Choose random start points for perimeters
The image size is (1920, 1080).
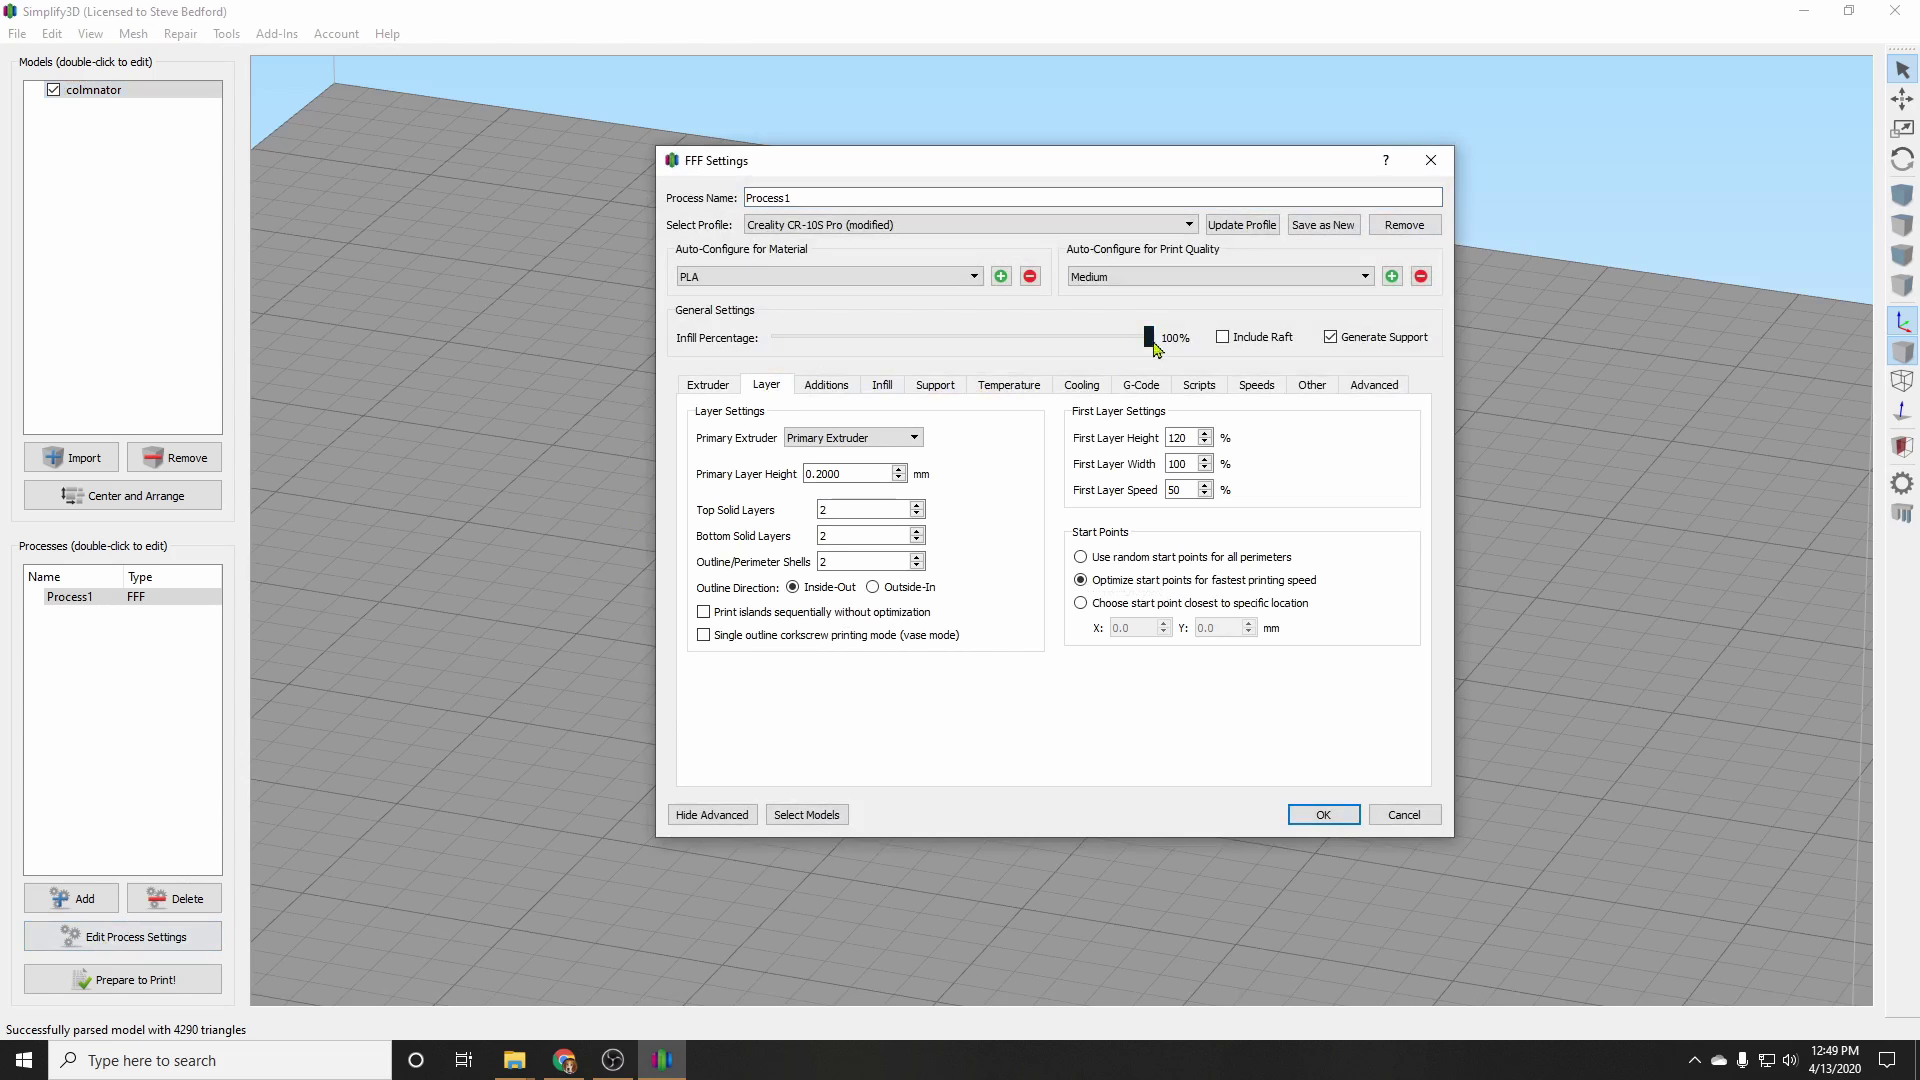click(1081, 557)
